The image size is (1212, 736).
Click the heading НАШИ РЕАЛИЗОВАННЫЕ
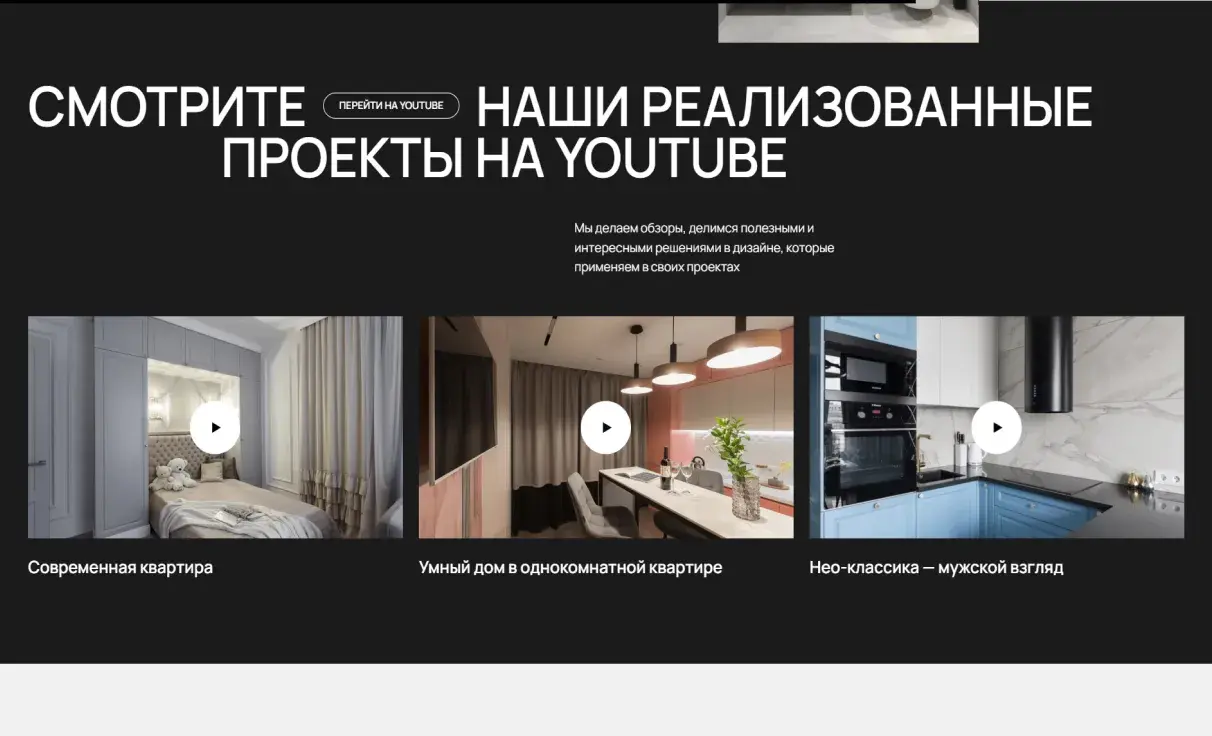(784, 107)
